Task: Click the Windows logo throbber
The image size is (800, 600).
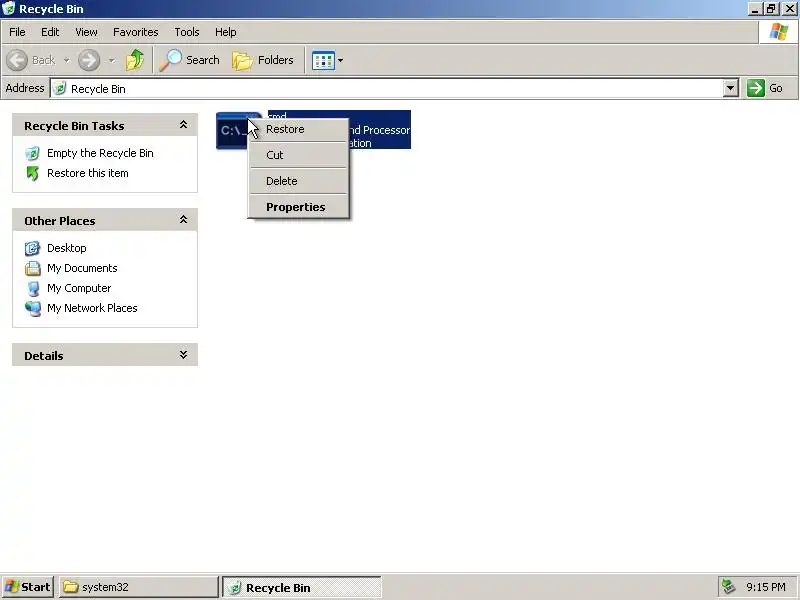Action: pos(779,32)
